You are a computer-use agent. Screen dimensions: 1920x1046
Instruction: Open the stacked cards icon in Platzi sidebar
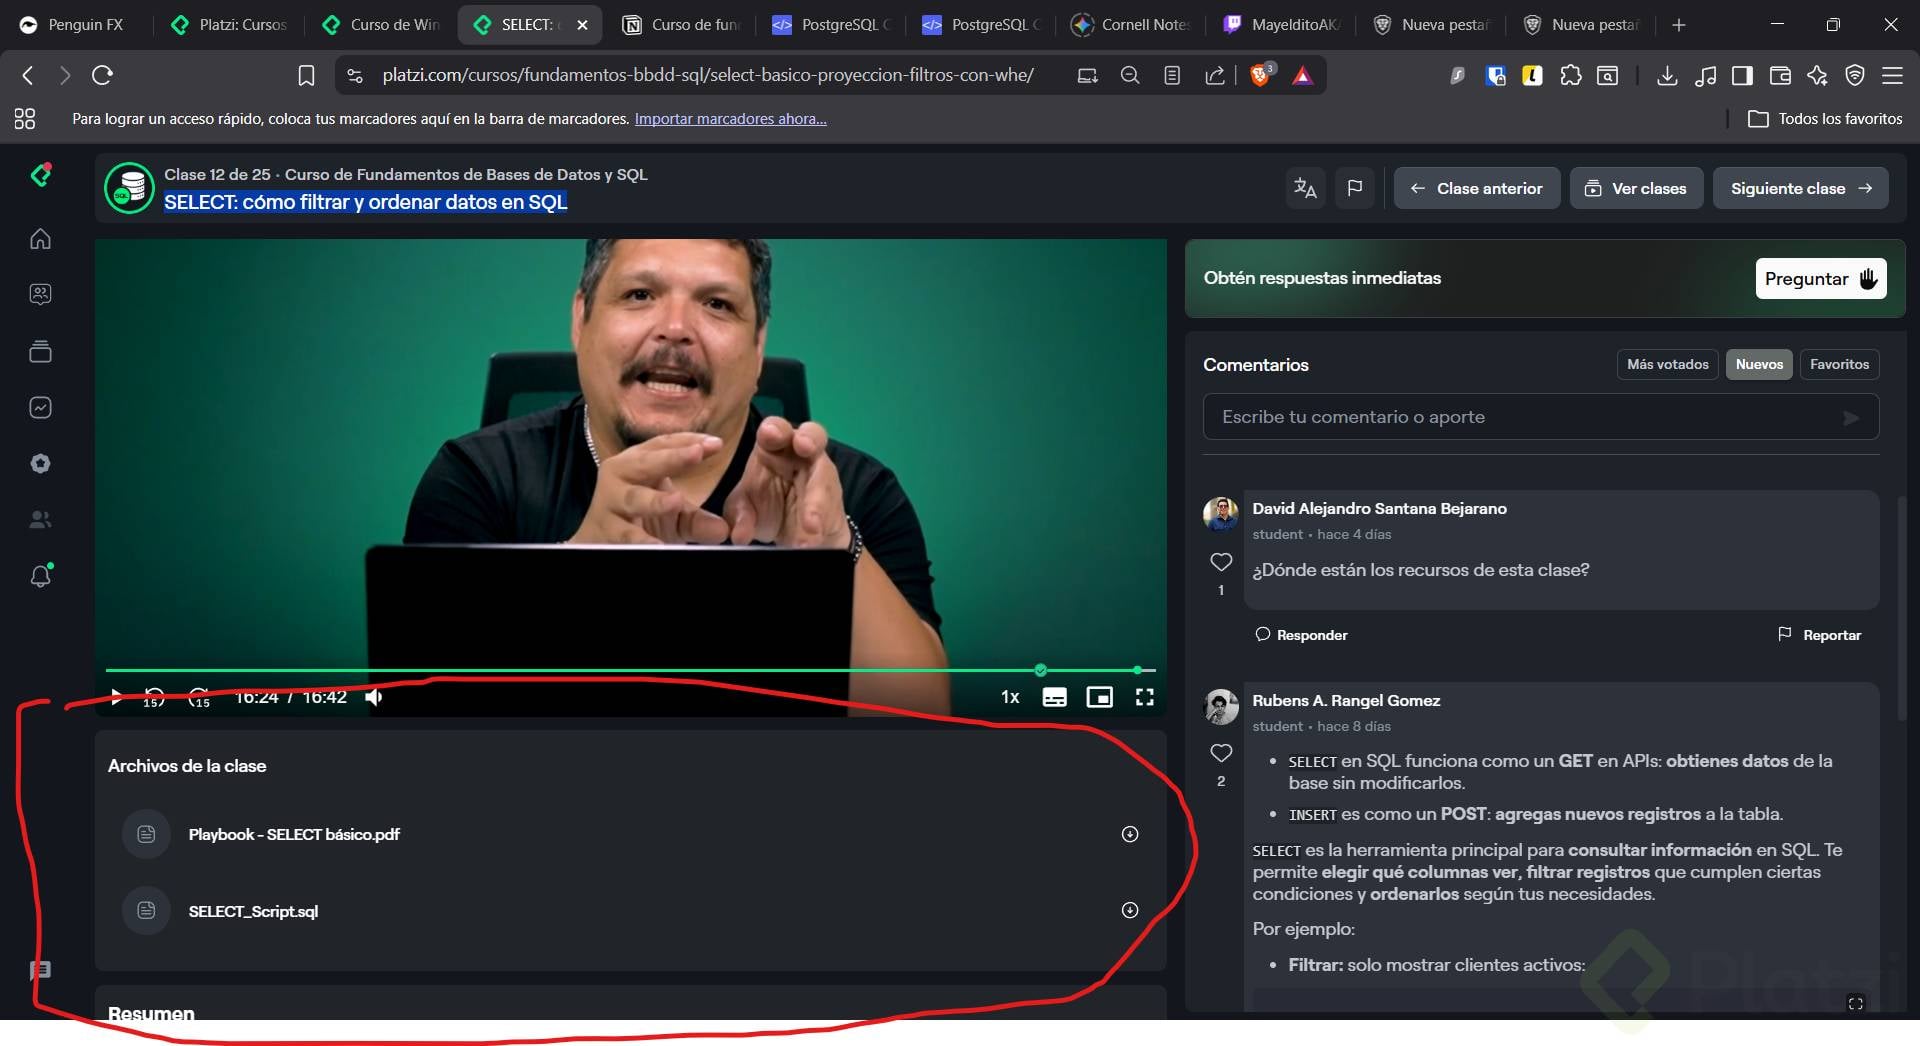click(x=40, y=351)
